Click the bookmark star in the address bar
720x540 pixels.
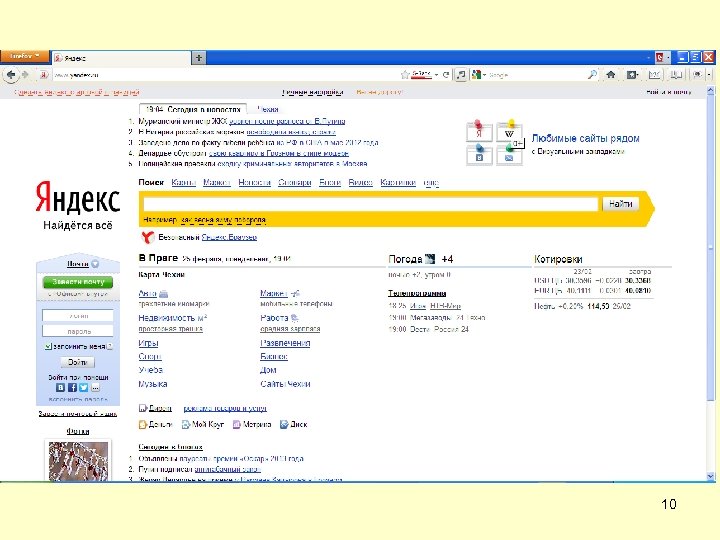coord(405,74)
